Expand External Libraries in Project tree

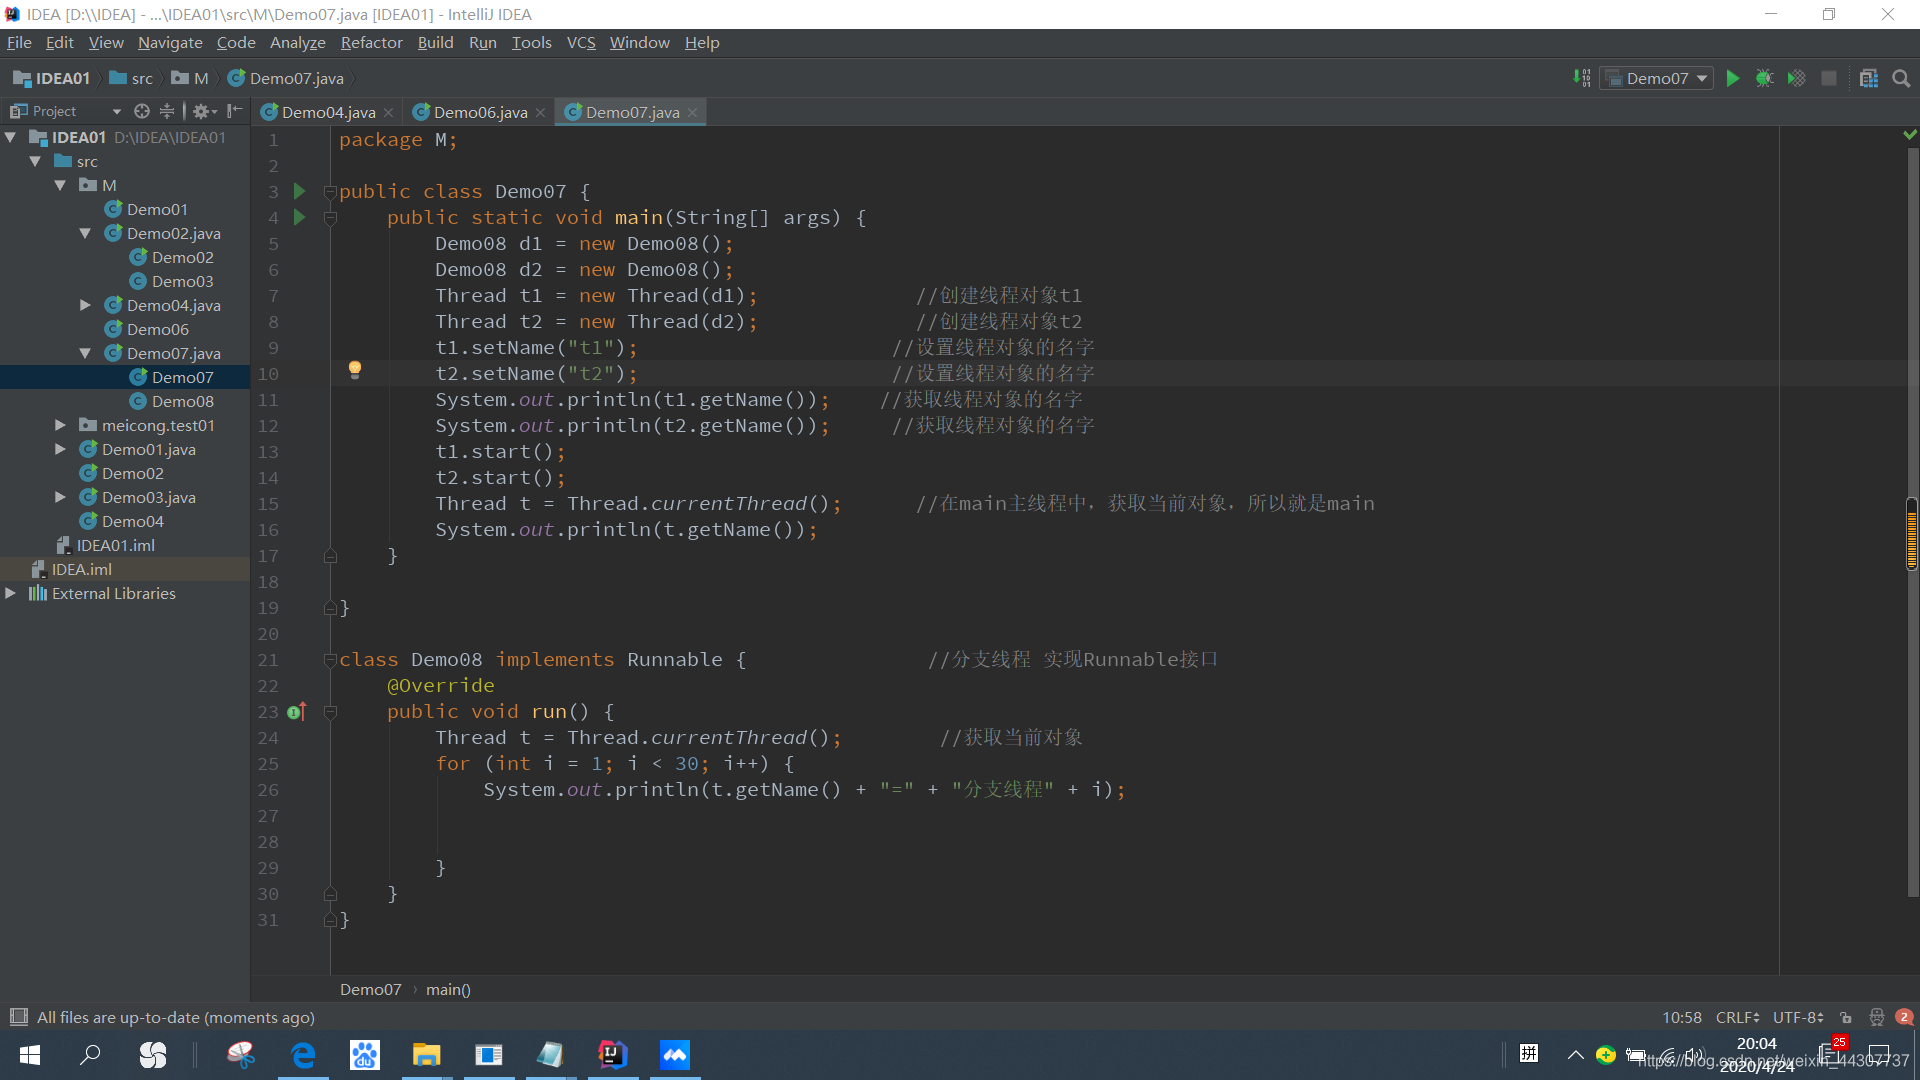tap(11, 593)
